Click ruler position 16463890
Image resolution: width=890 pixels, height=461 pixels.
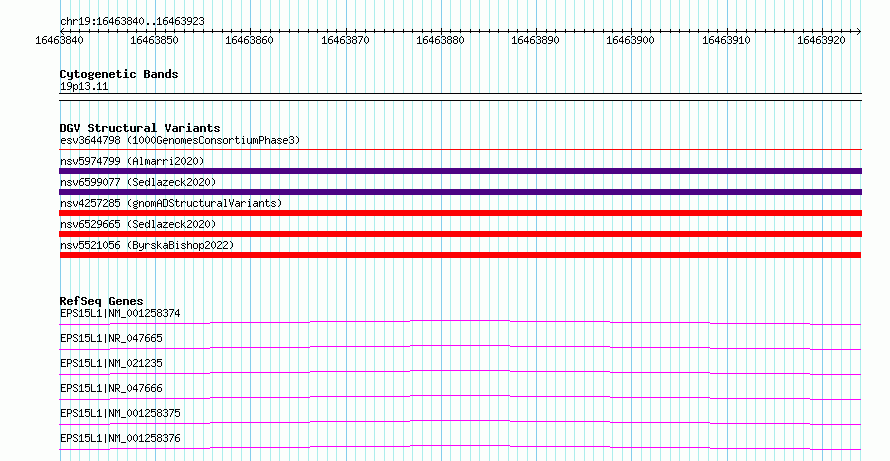[535, 40]
